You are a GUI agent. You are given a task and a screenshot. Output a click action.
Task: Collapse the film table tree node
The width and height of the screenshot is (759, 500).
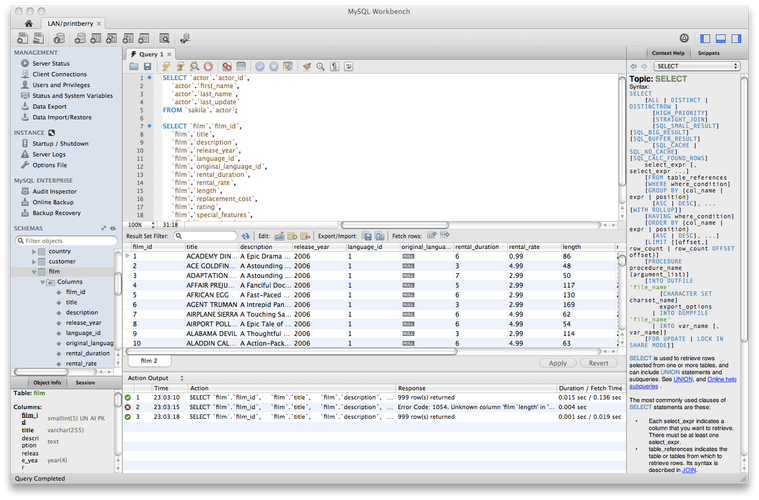click(34, 272)
